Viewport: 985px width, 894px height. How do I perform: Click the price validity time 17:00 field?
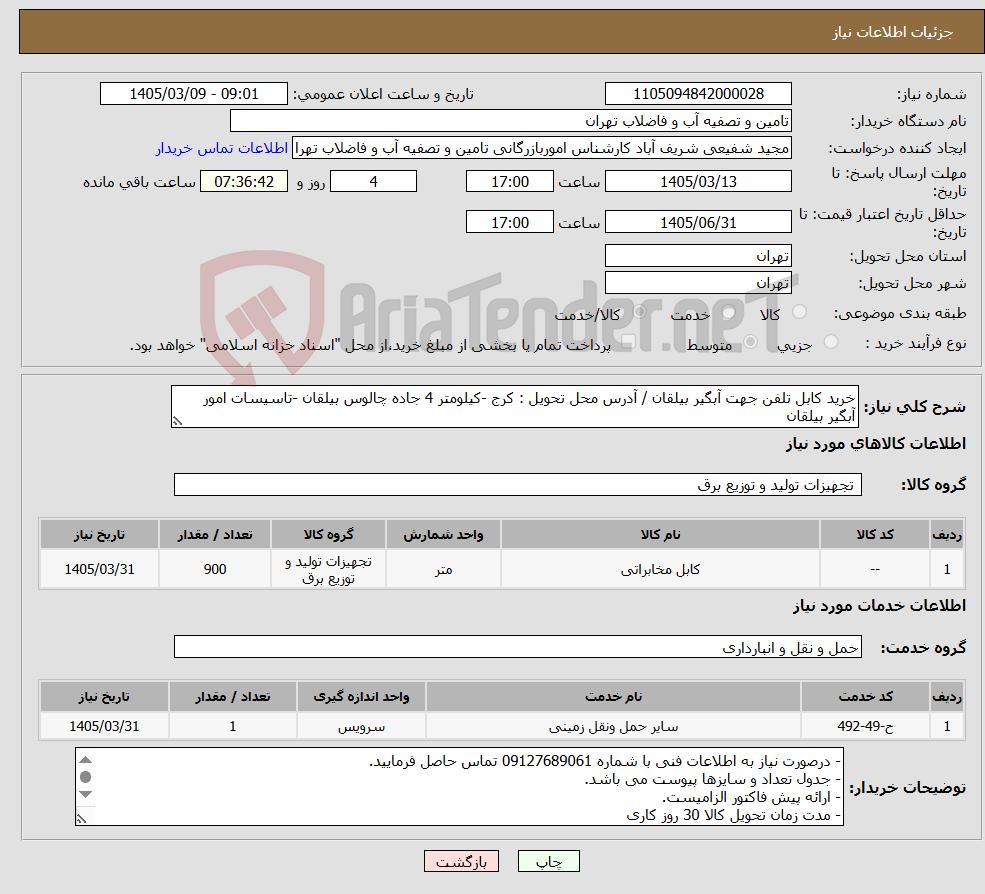(x=509, y=222)
